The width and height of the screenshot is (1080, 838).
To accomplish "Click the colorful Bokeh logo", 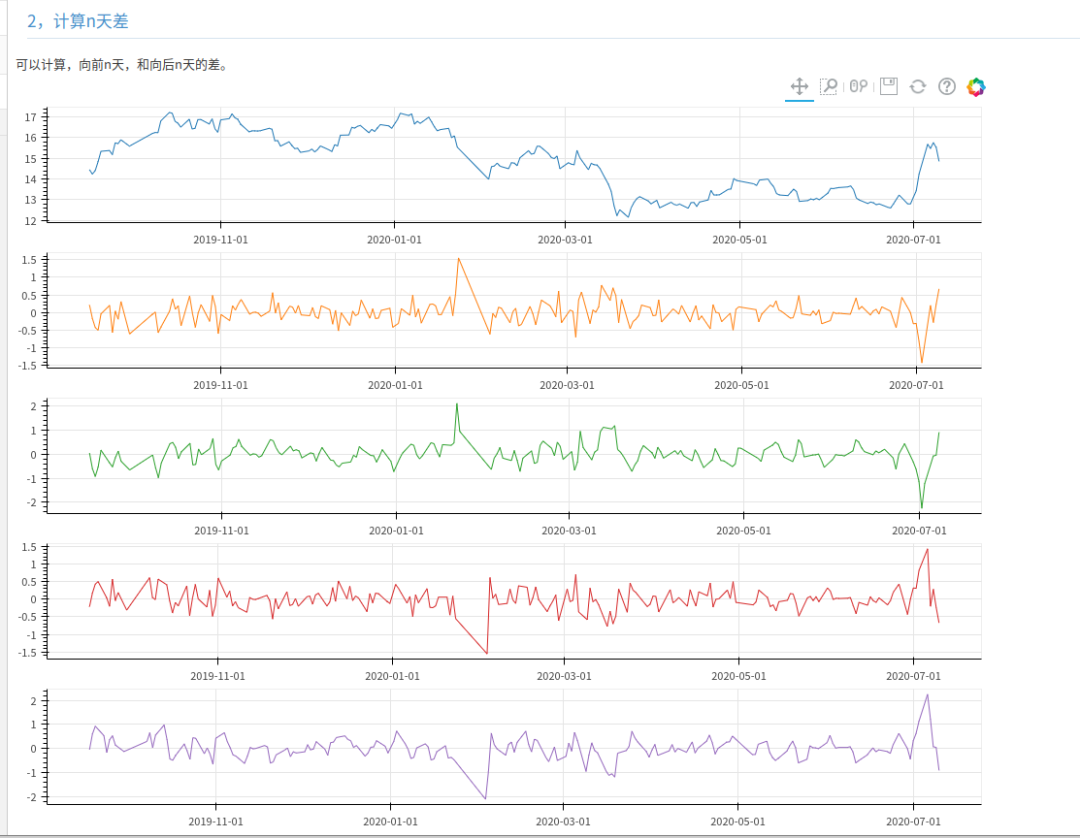I will (x=976, y=87).
